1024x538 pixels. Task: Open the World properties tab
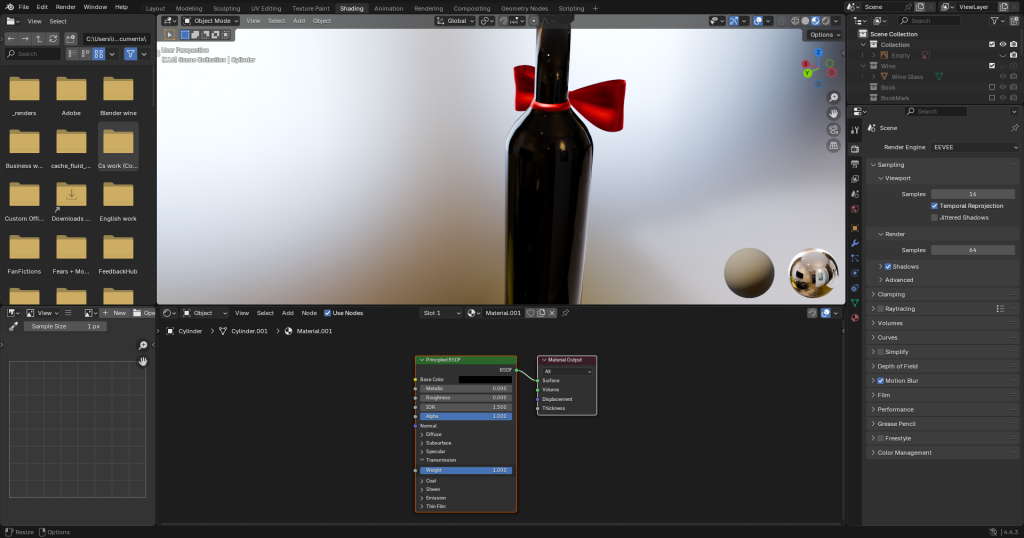click(x=855, y=209)
